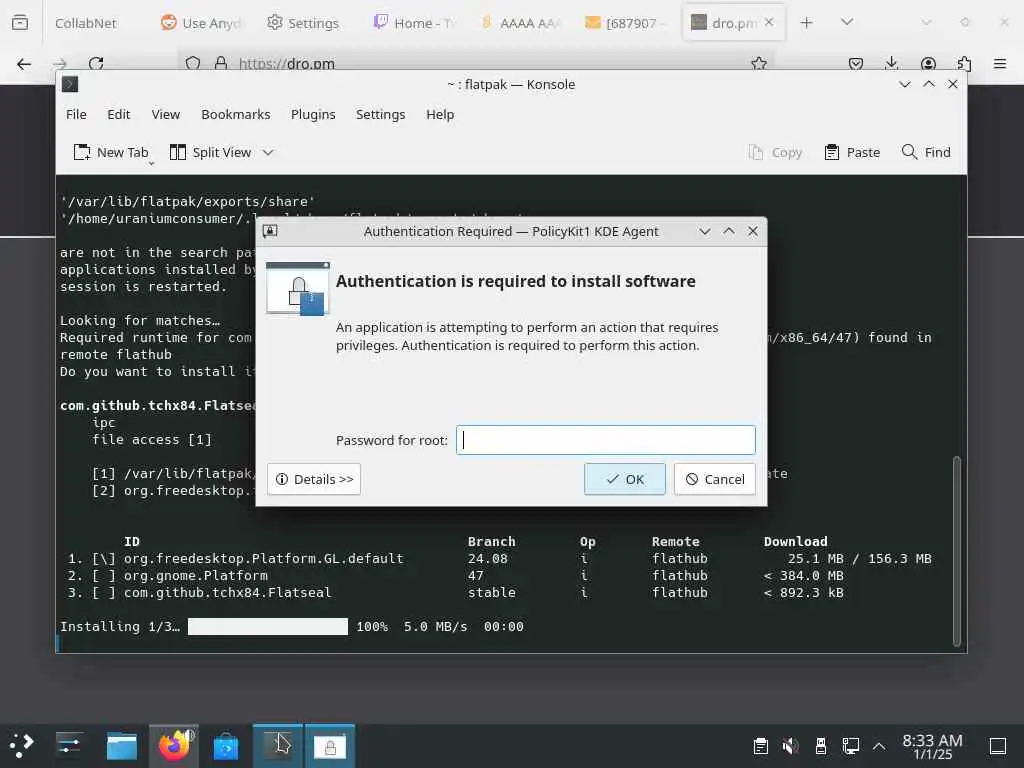
Task: Open clipboard tray icon
Action: pos(760,746)
